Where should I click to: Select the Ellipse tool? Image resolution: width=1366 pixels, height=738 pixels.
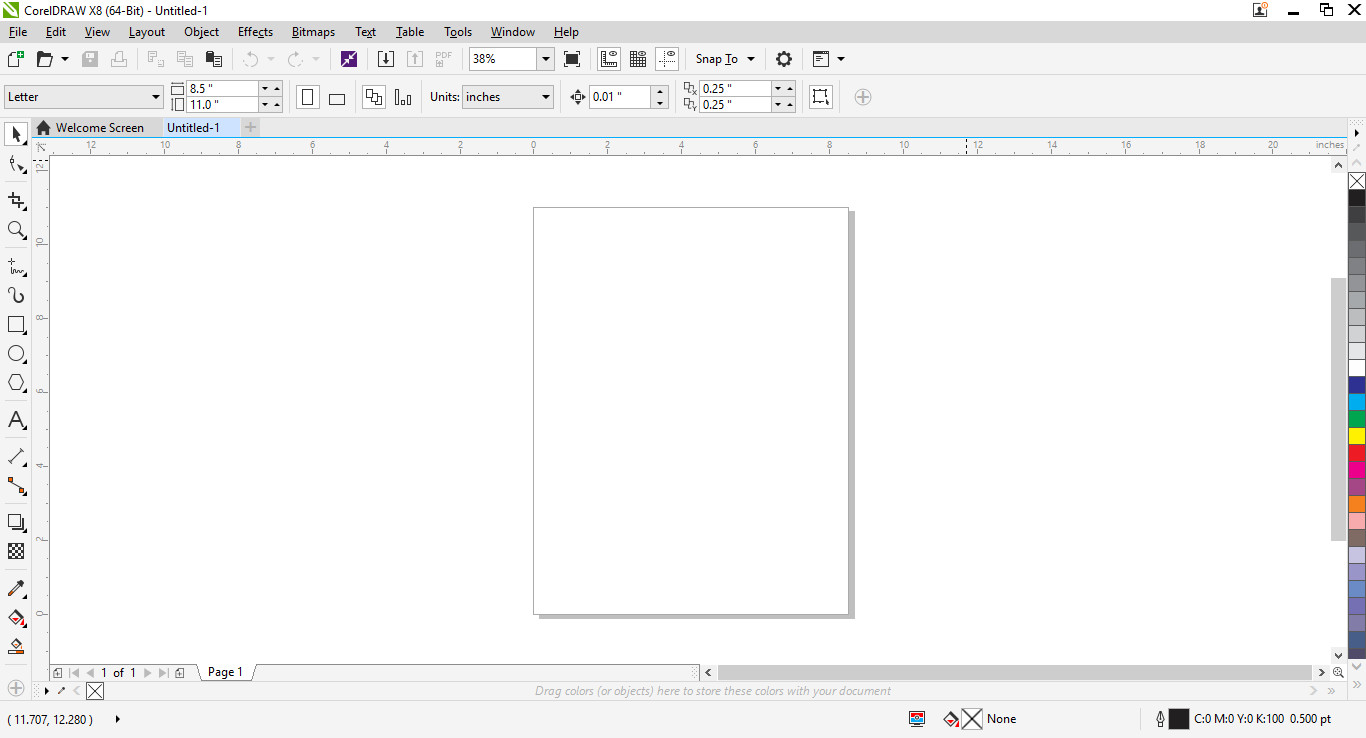coord(17,354)
